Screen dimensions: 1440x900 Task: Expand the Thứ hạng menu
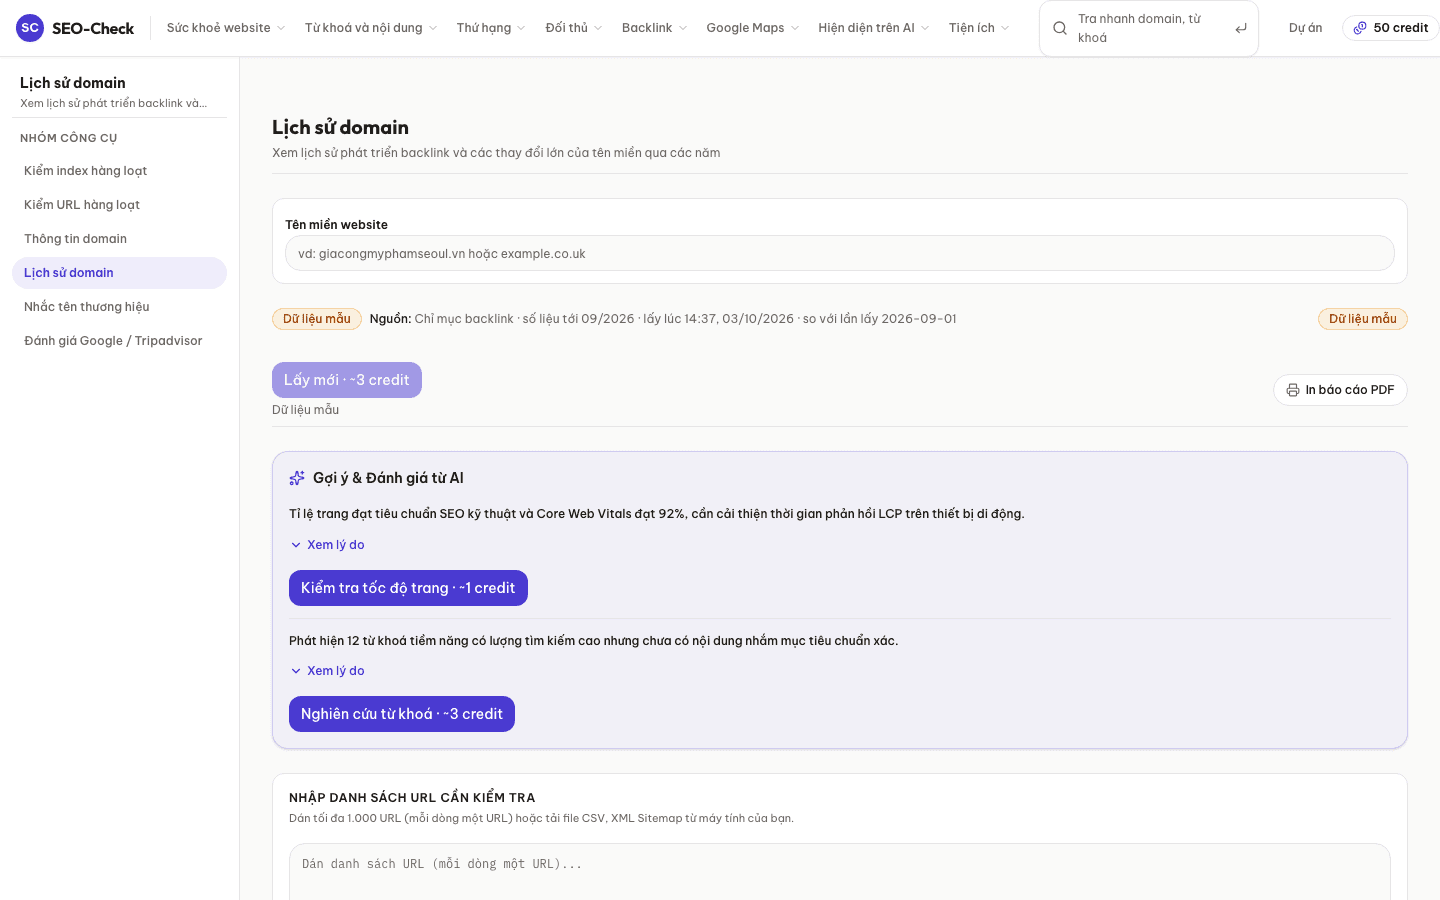(491, 28)
